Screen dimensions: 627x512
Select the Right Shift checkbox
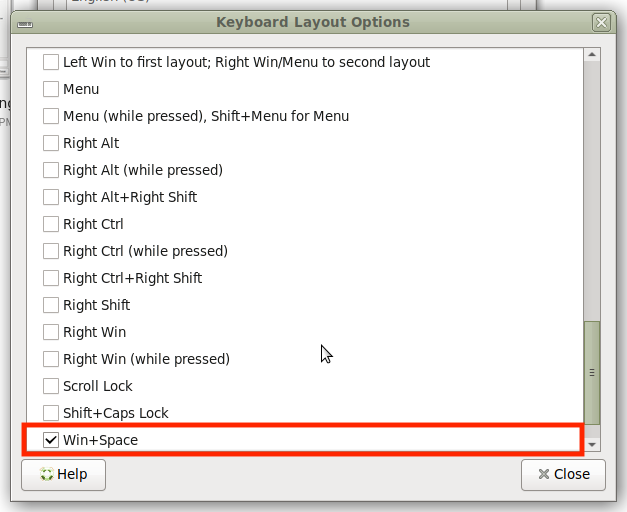coord(51,305)
